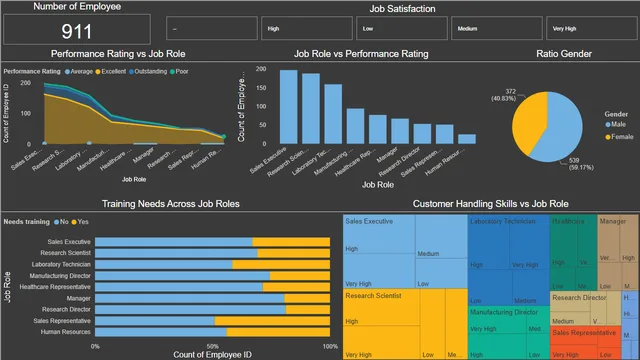
Task: Click the Sales Representative bar in column chart
Action: tap(444, 134)
